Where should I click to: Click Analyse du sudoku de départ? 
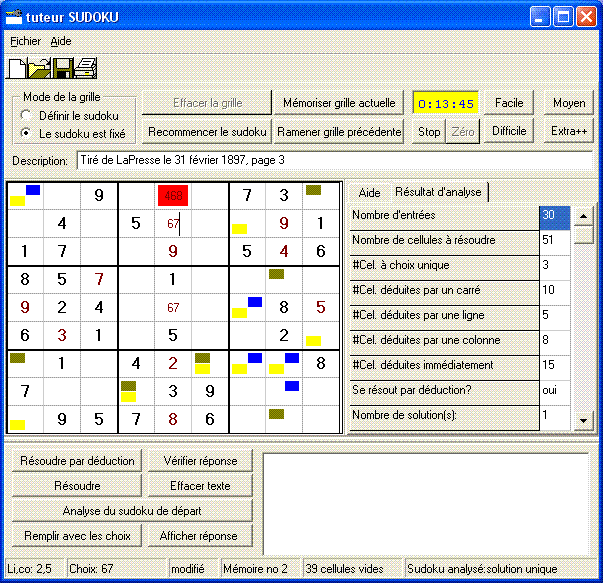coord(132,511)
